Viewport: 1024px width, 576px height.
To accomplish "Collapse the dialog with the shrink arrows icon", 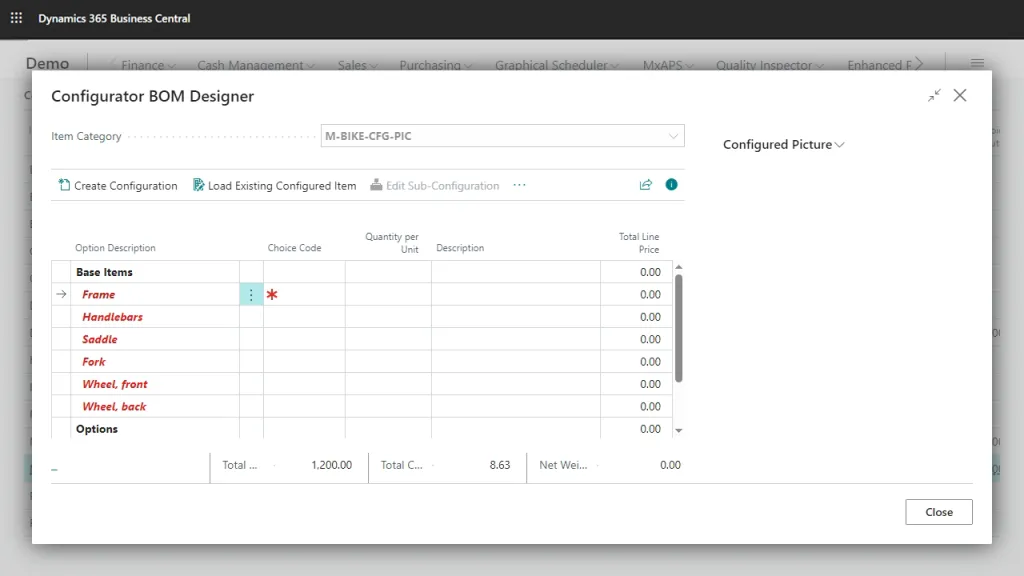I will click(934, 95).
